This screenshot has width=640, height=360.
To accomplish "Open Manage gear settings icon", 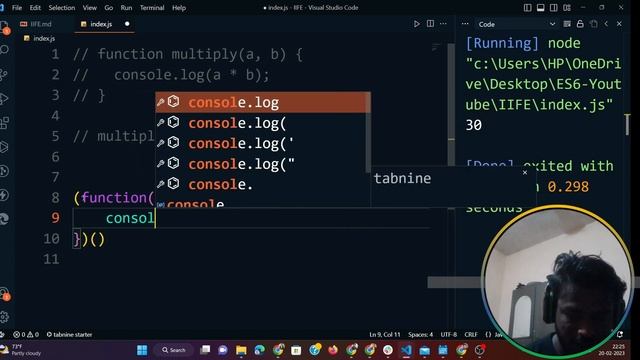I will coord(4,317).
